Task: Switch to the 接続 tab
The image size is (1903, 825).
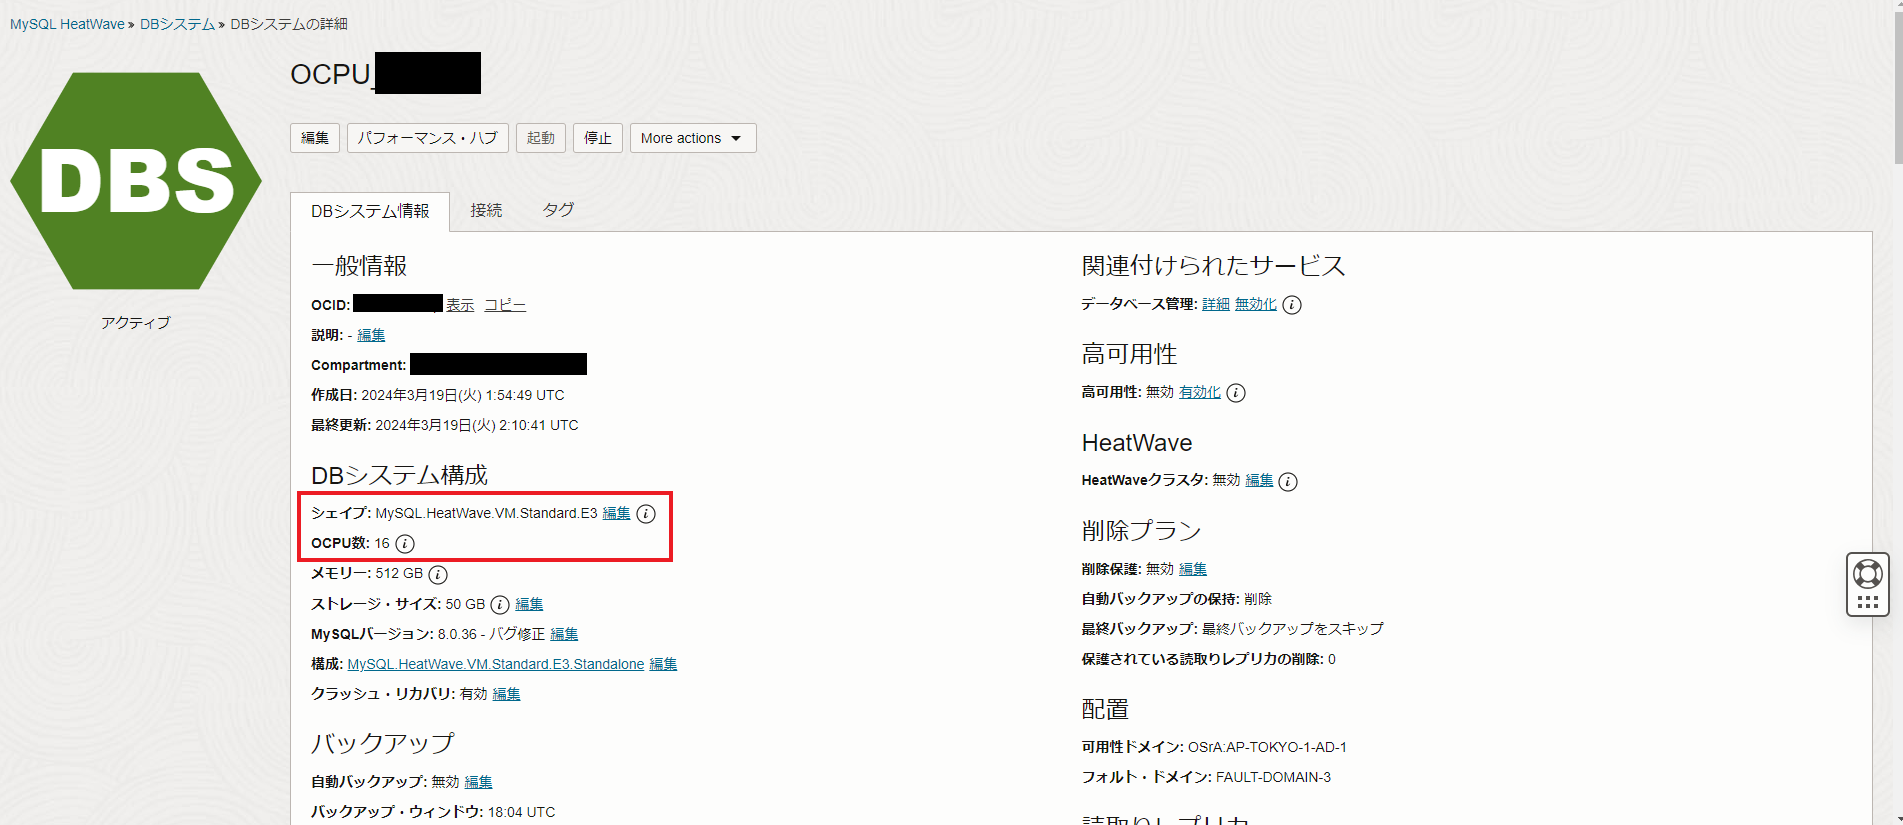Action: point(486,210)
